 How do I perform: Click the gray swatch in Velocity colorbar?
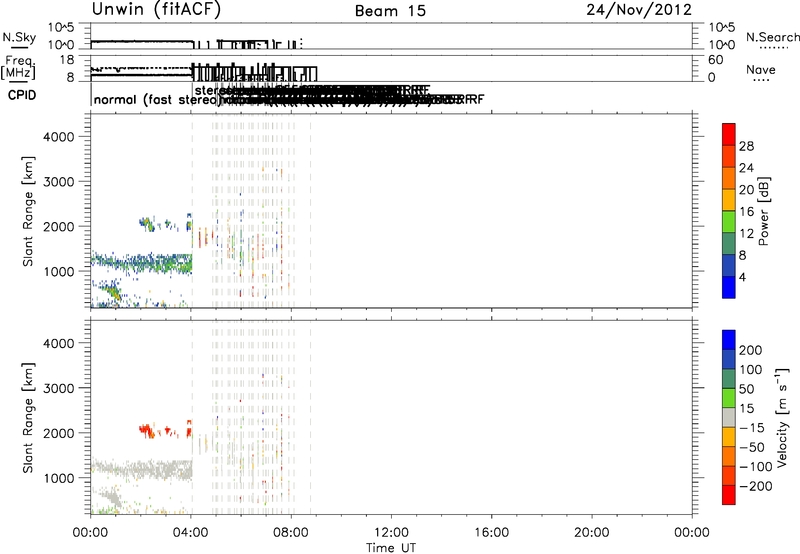729,417
